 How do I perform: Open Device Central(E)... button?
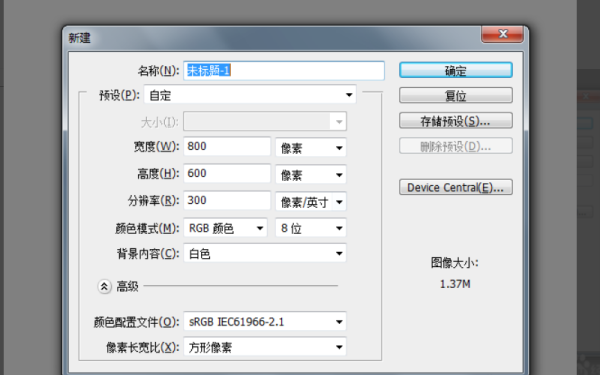[x=456, y=188]
